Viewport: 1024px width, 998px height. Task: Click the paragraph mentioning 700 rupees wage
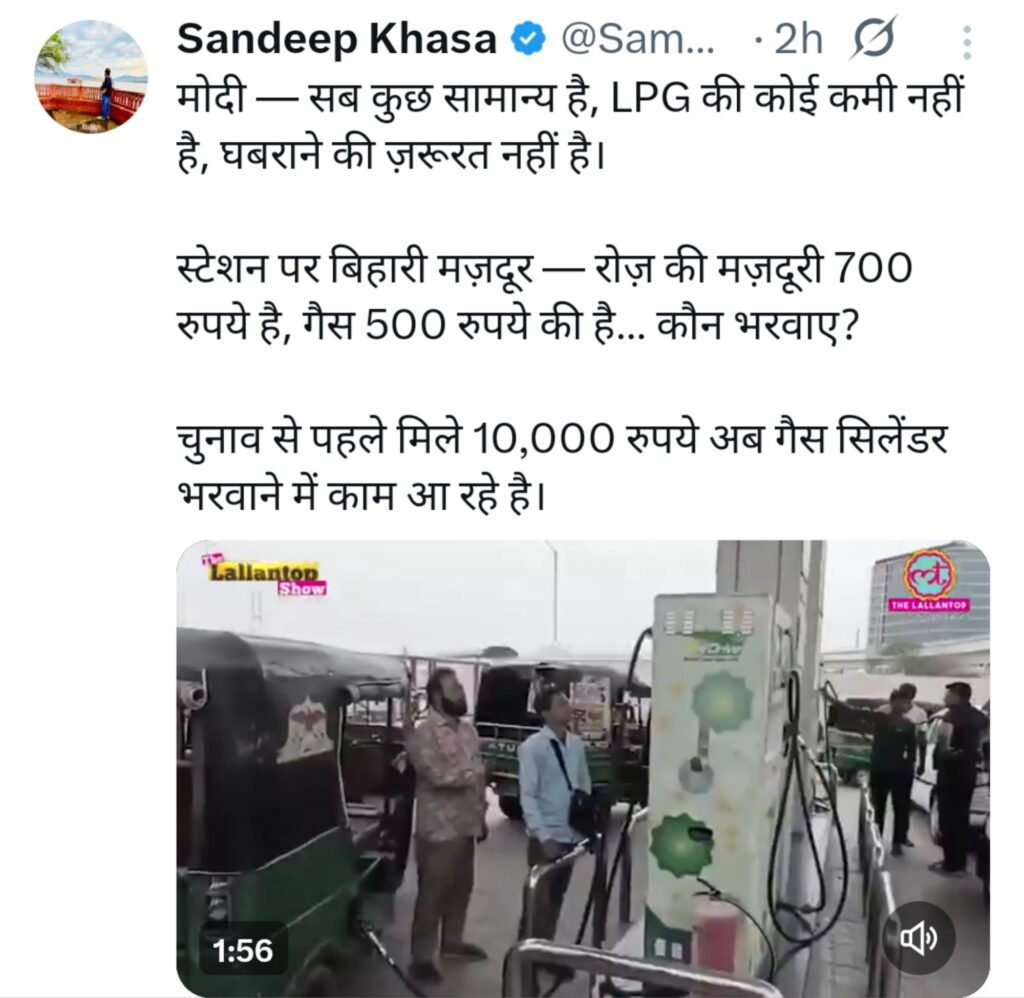pyautogui.click(x=544, y=297)
